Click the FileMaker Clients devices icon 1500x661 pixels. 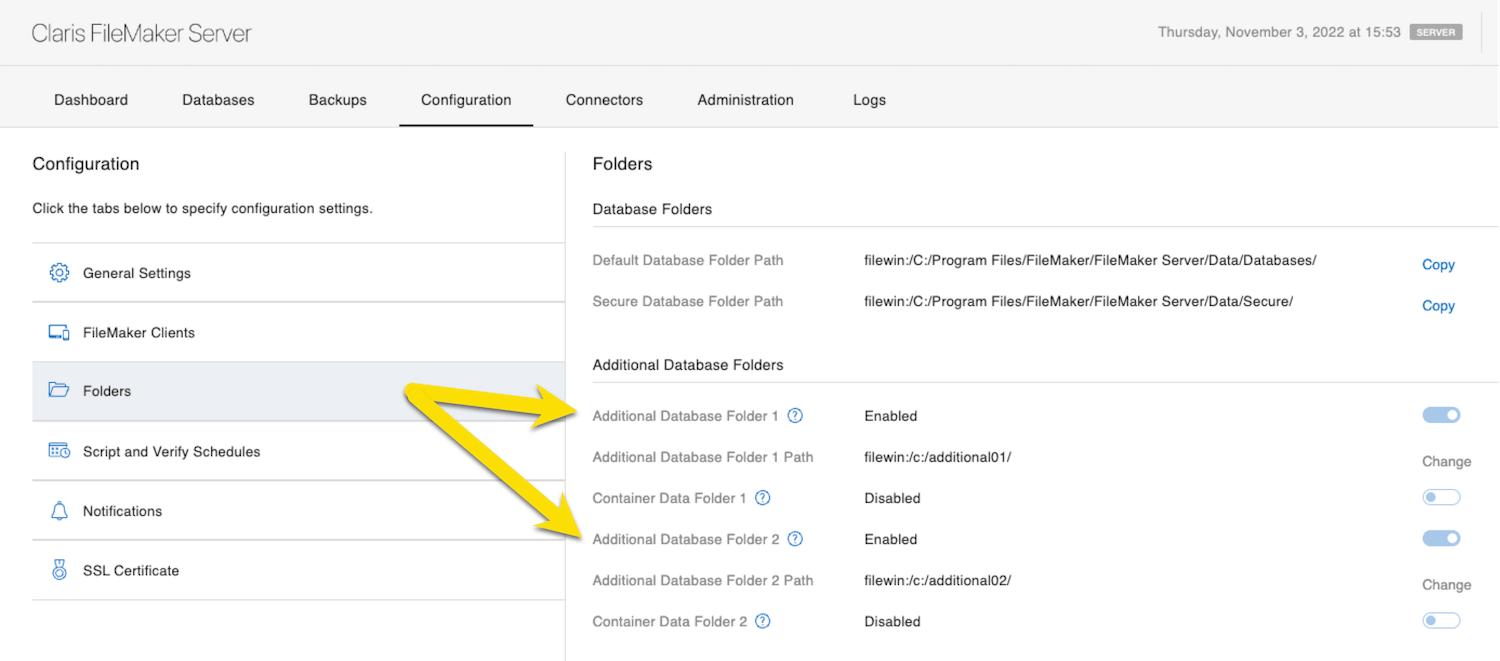[x=59, y=332]
